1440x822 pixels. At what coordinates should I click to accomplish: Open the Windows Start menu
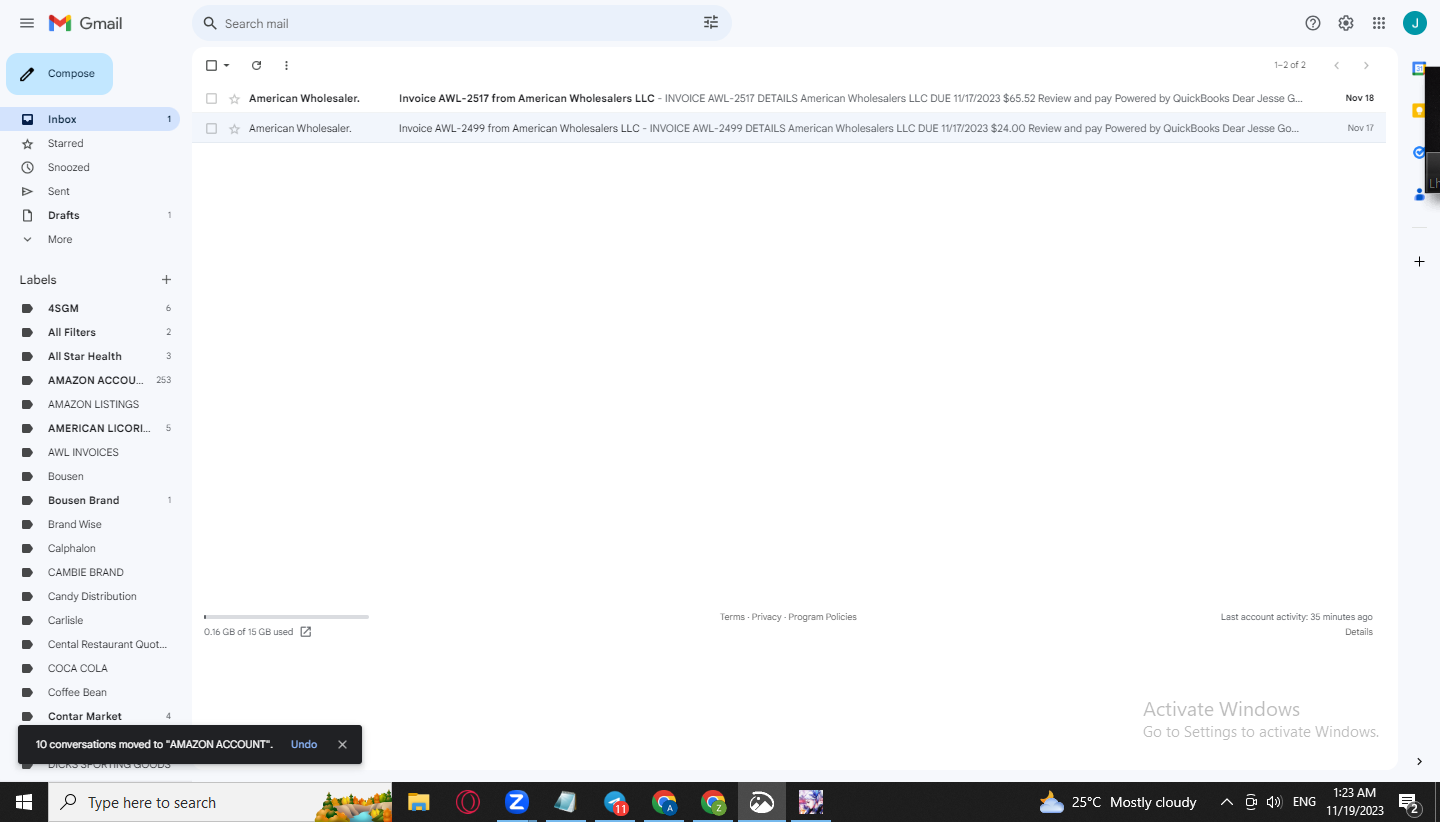(24, 802)
